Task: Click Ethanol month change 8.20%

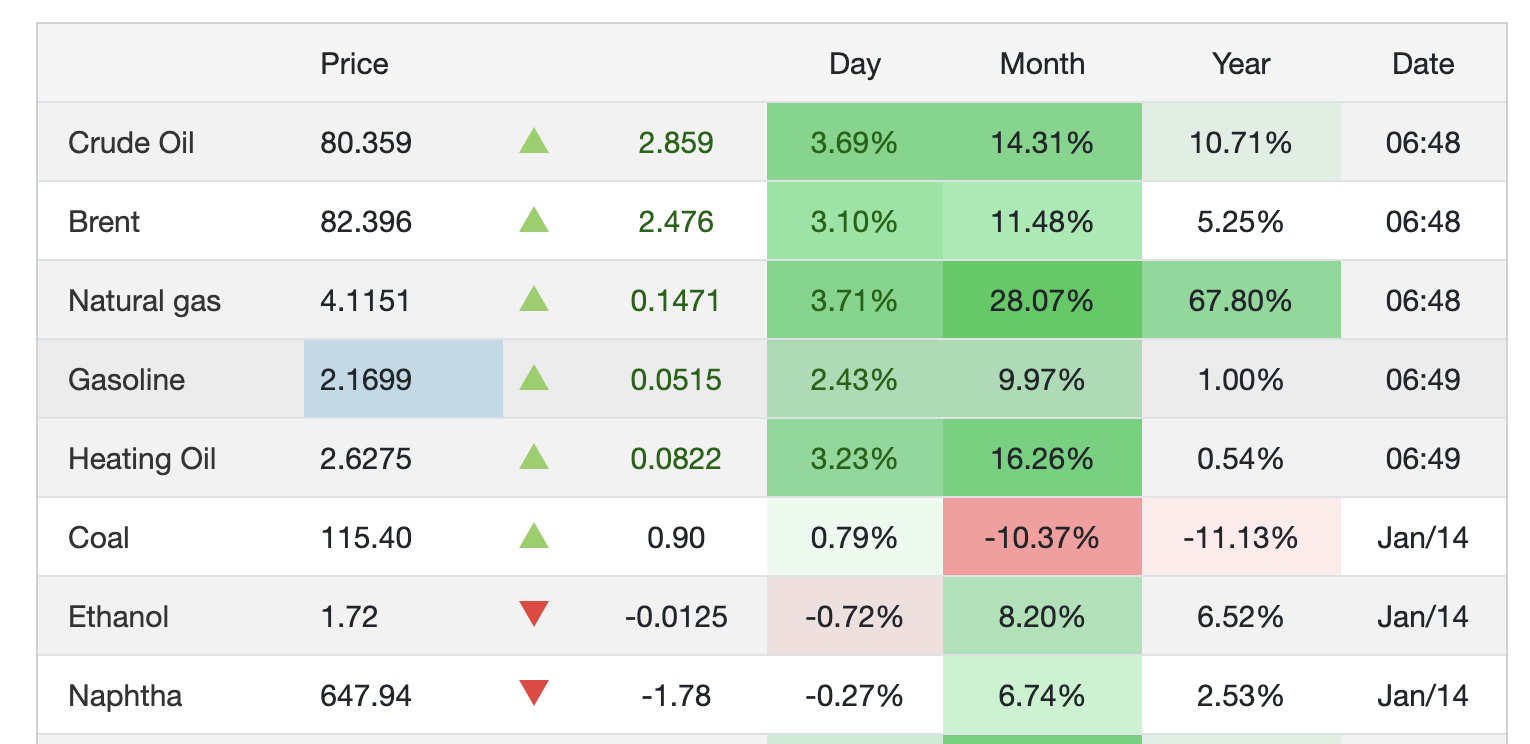Action: tap(1042, 616)
